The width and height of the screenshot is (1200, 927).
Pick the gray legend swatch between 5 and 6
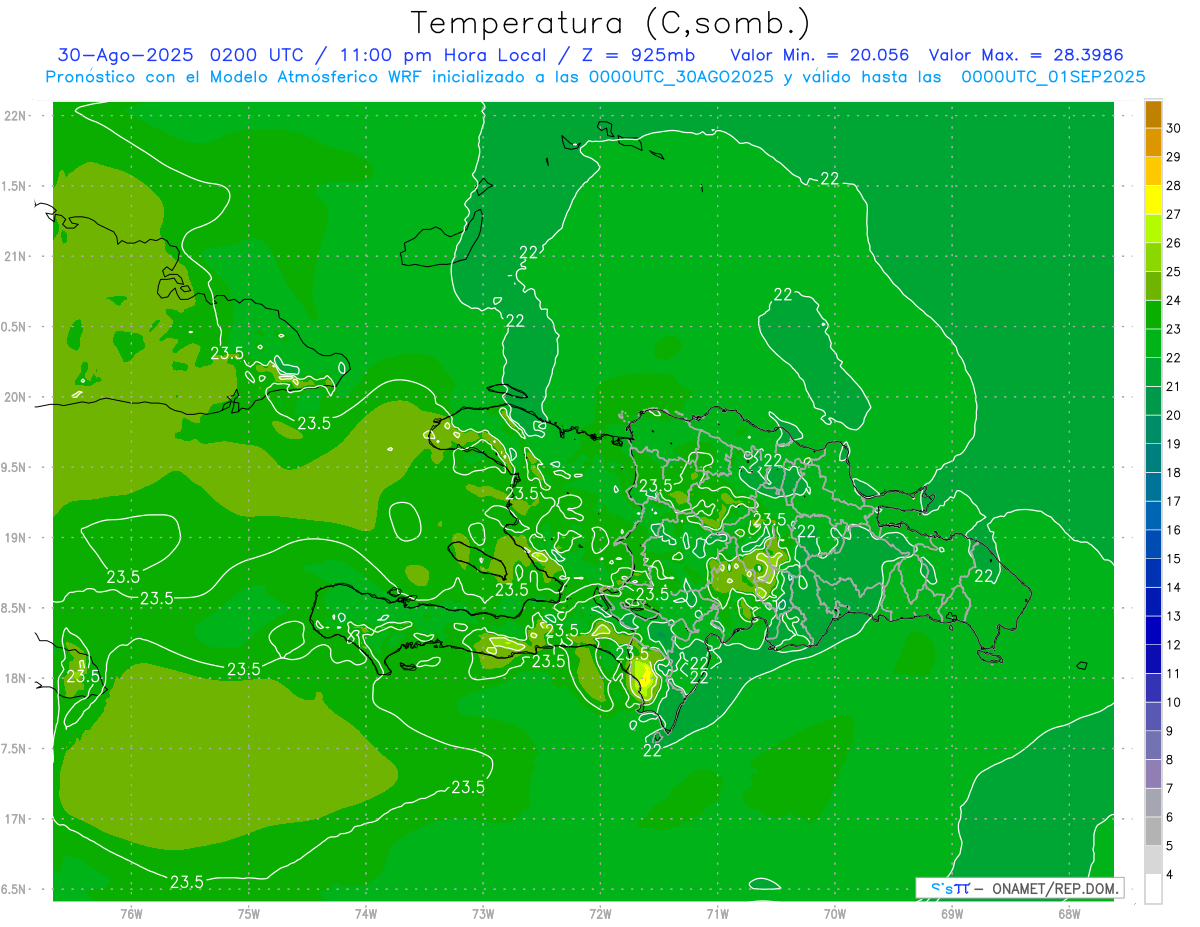point(1153,832)
